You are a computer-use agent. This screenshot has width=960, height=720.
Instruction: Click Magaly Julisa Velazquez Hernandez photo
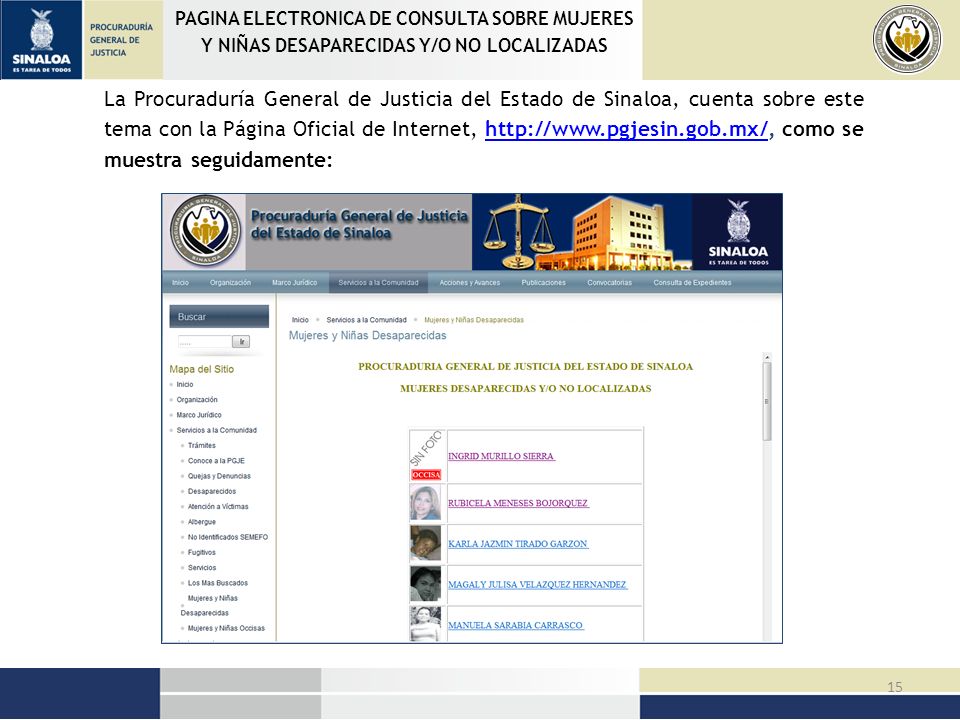[x=426, y=585]
